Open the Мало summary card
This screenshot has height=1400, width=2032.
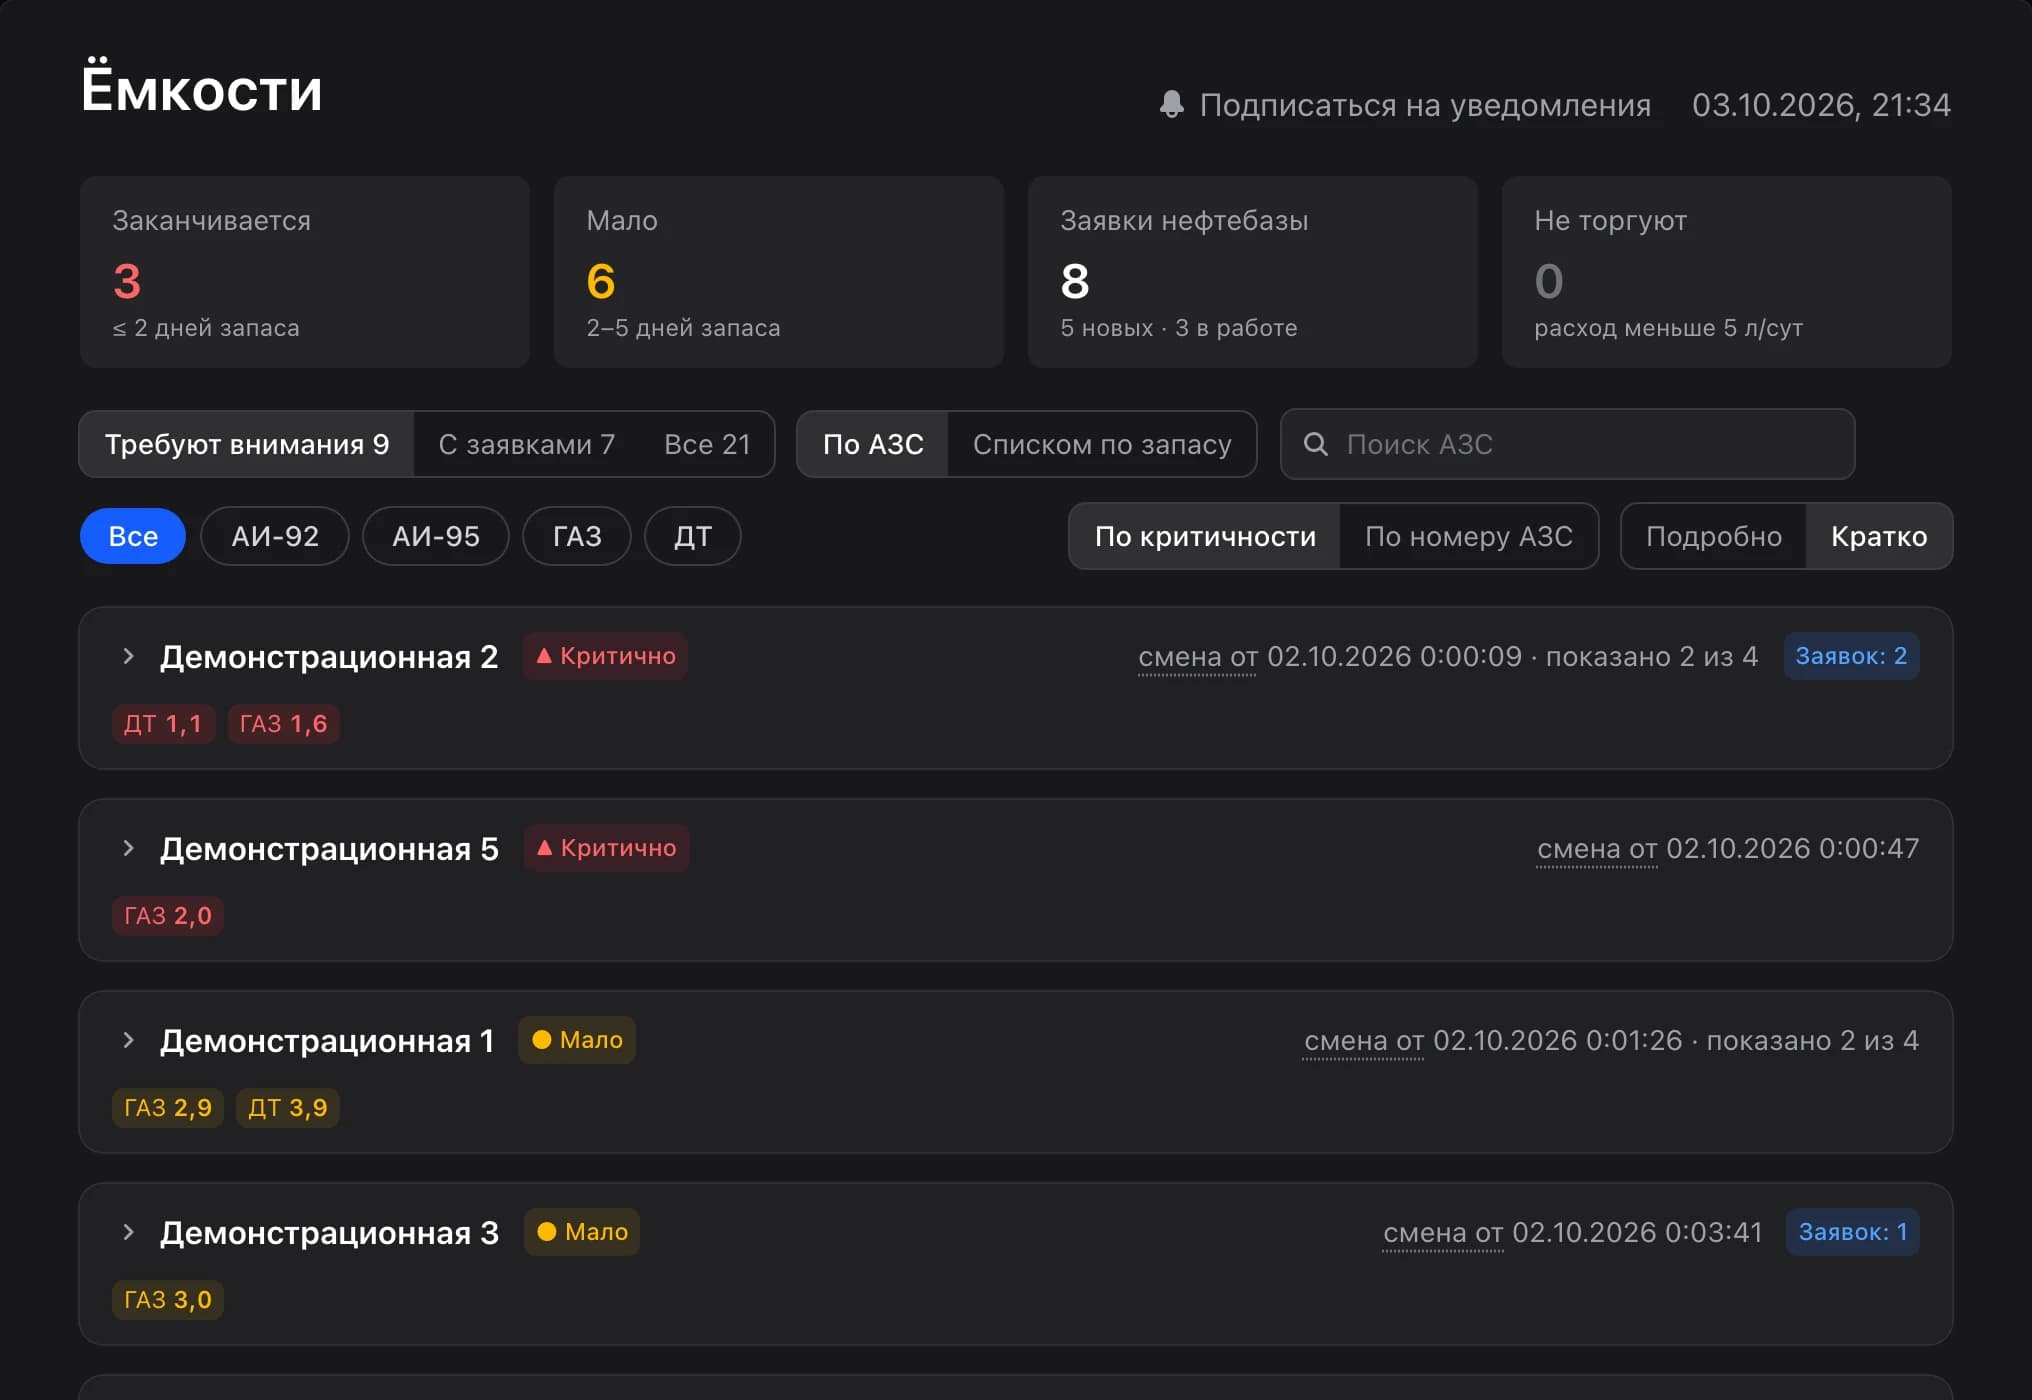click(779, 272)
